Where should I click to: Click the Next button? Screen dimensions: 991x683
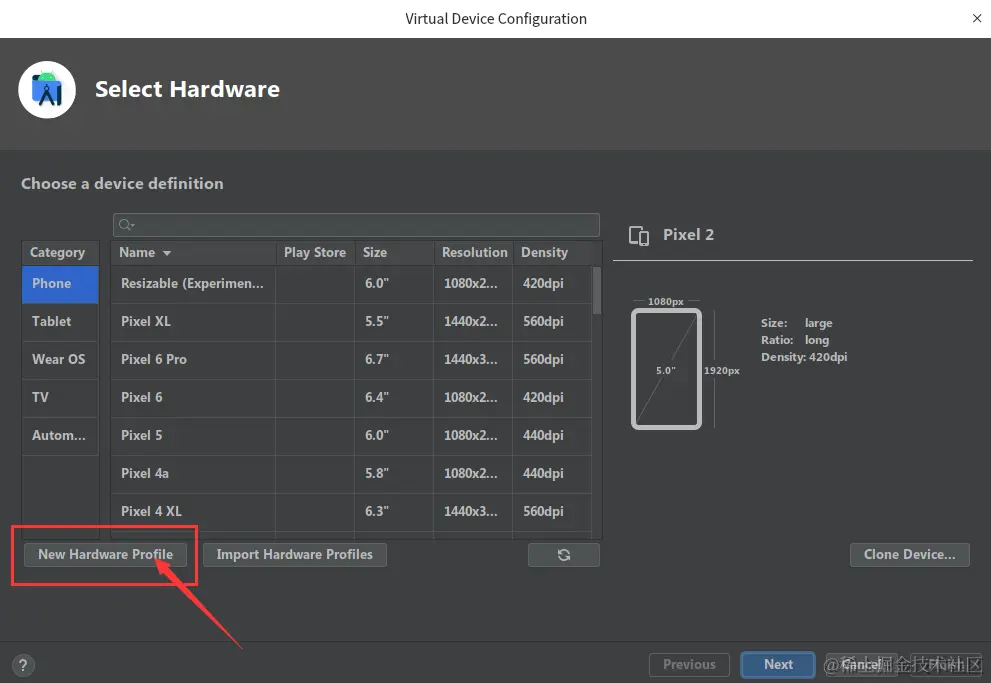[778, 665]
